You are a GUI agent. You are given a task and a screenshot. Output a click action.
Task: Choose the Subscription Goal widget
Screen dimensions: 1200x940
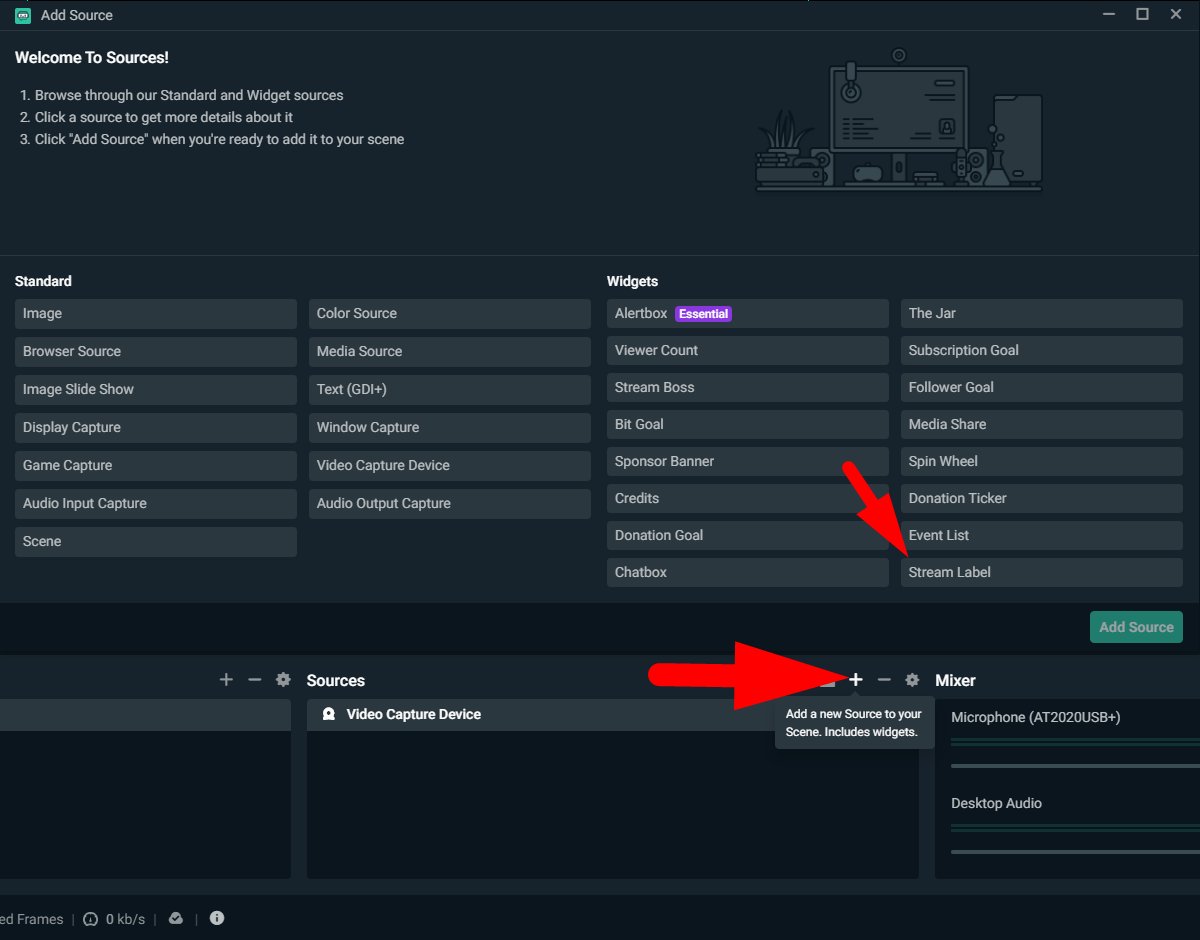(x=1042, y=350)
